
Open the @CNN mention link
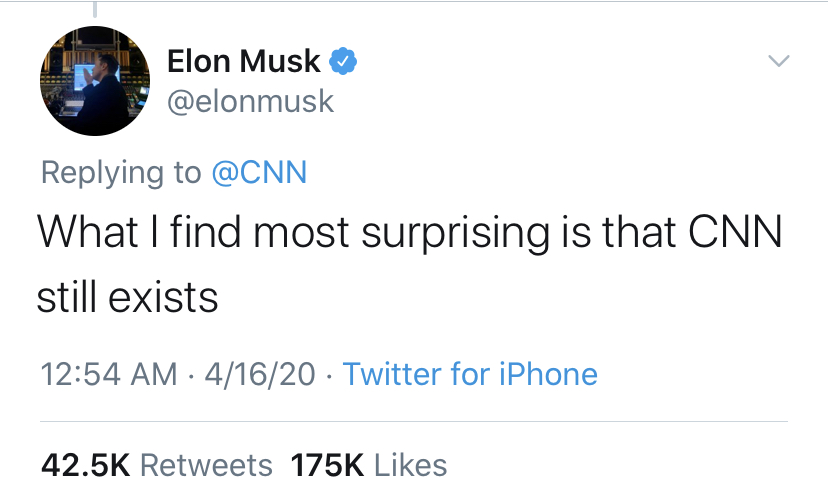point(258,172)
